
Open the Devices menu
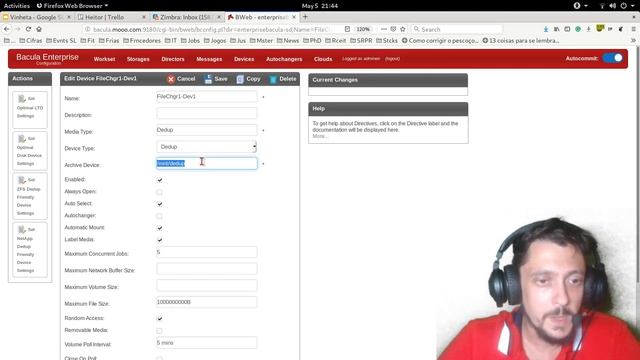pos(244,59)
